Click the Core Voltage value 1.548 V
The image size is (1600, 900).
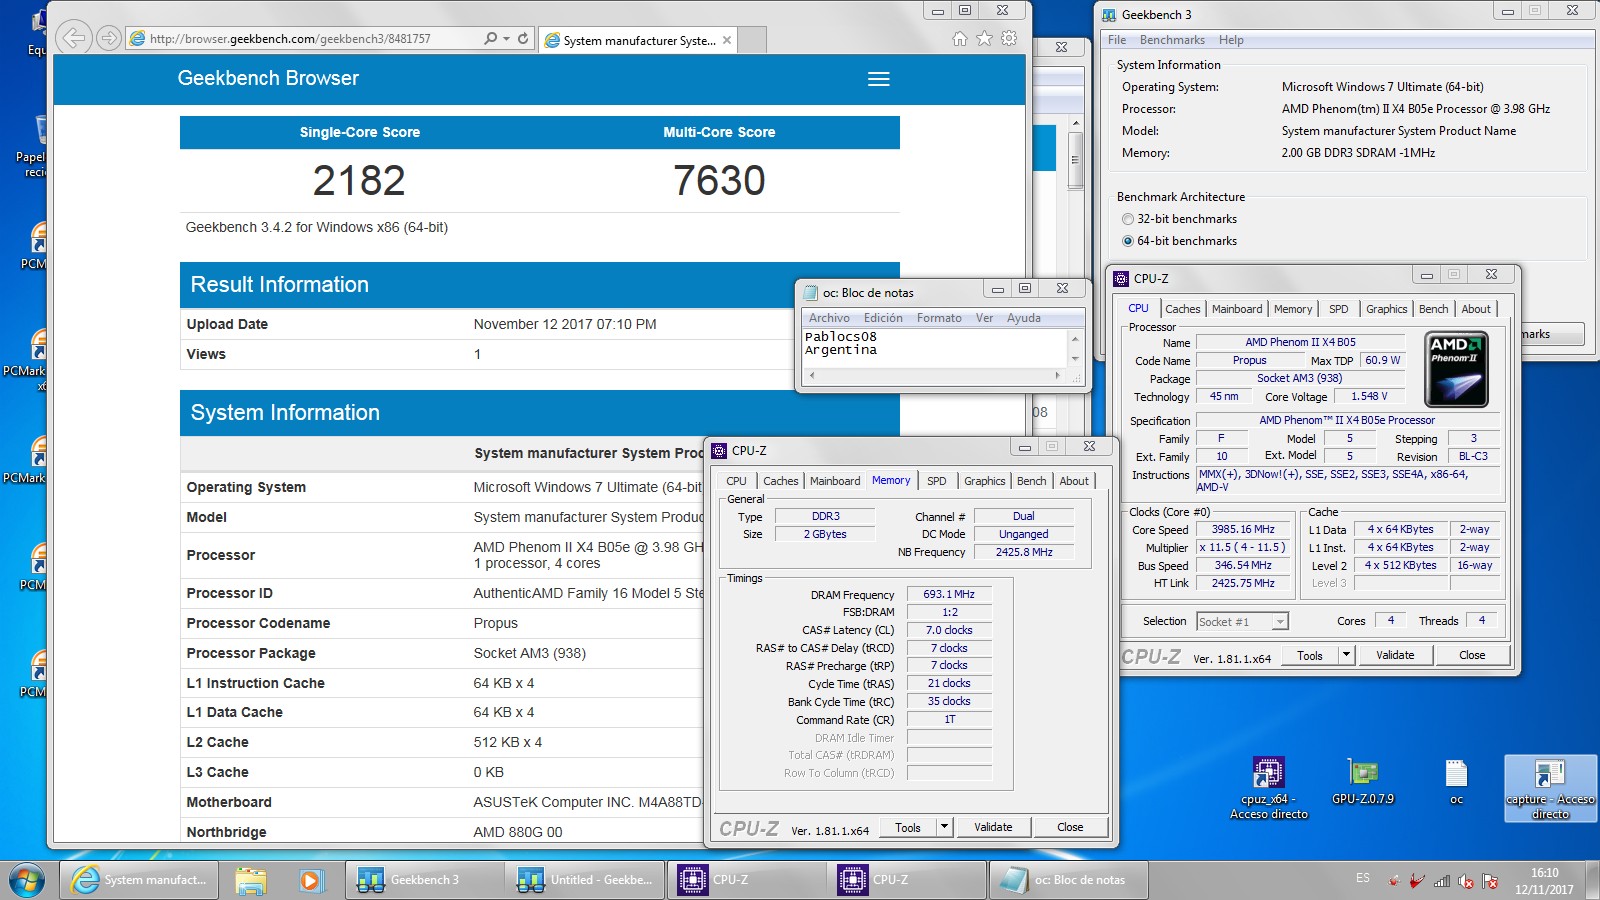(1369, 396)
